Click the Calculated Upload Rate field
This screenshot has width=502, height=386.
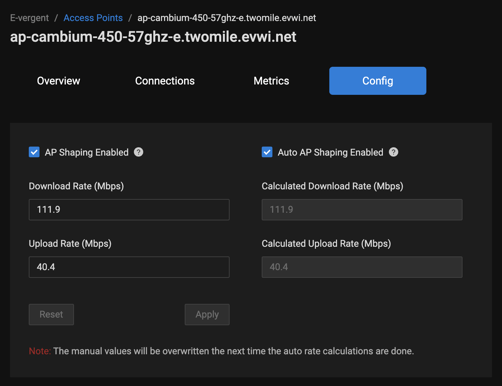tap(362, 267)
